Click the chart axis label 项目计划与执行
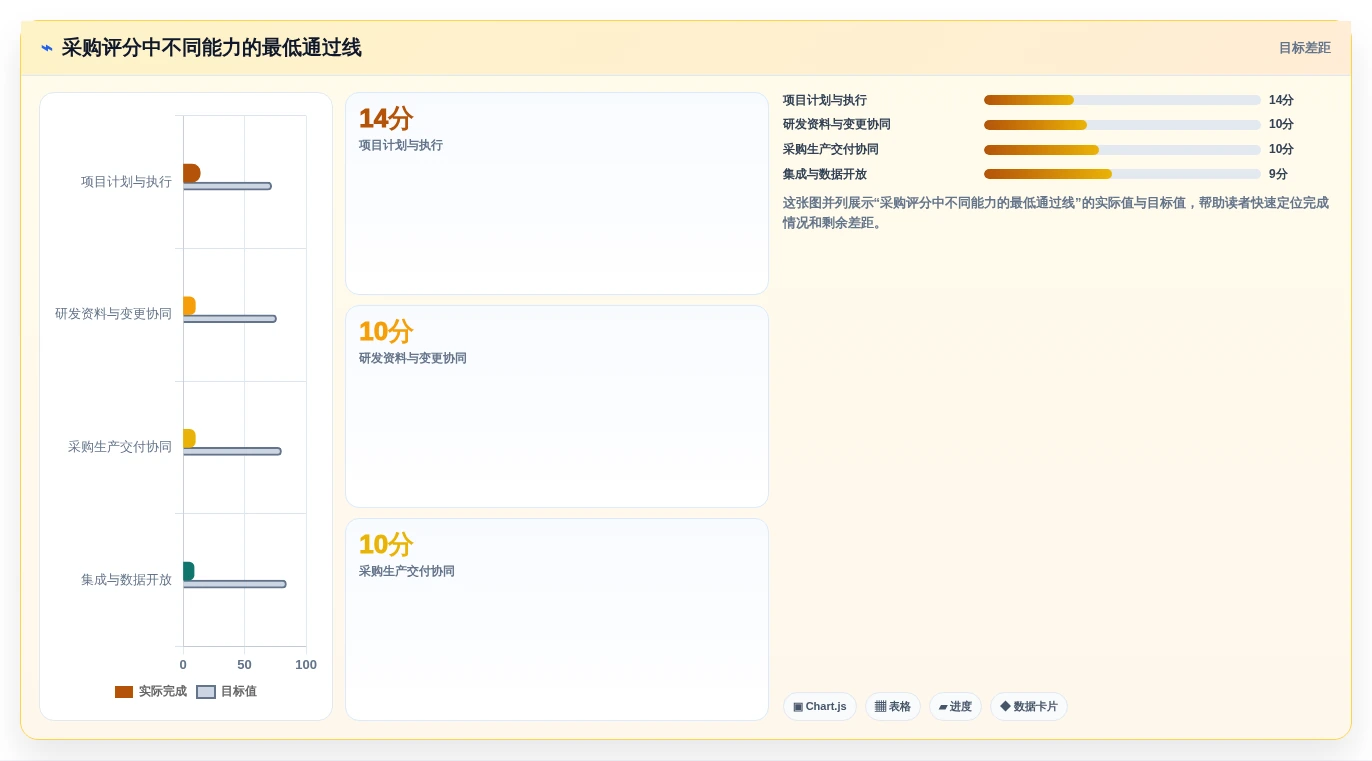The width and height of the screenshot is (1372, 761). point(126,182)
